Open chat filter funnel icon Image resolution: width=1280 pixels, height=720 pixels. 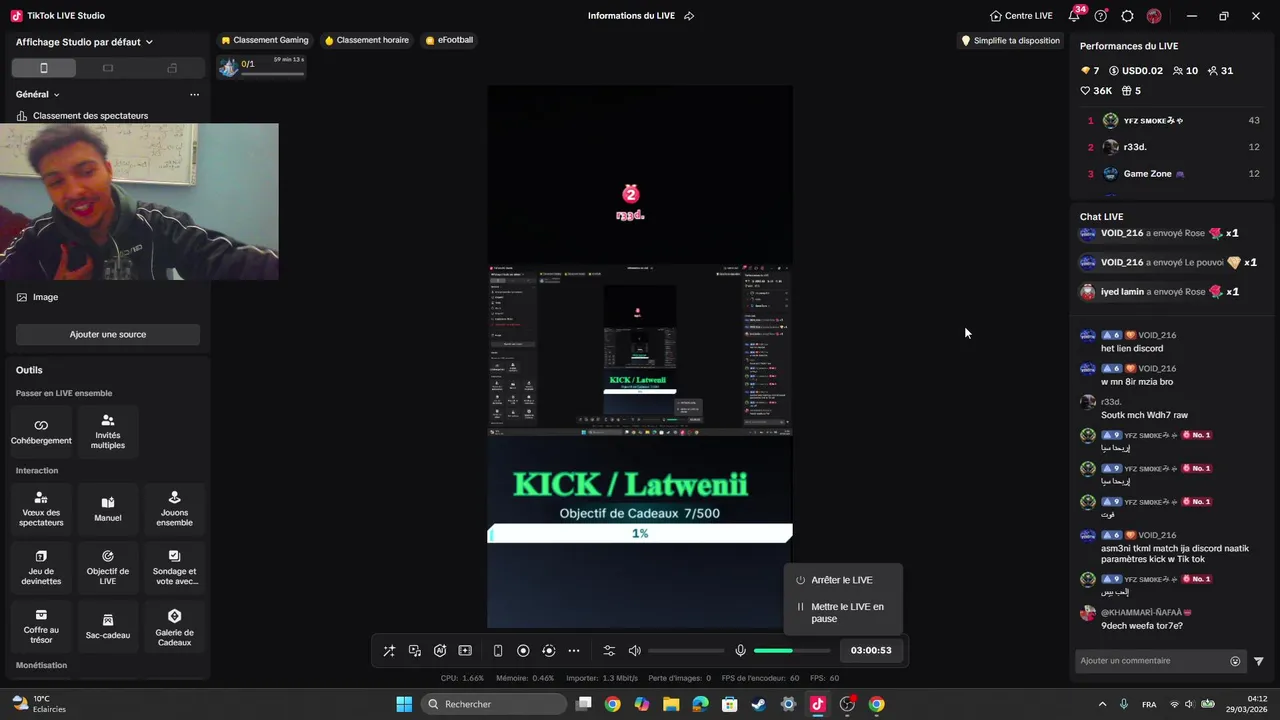1259,661
